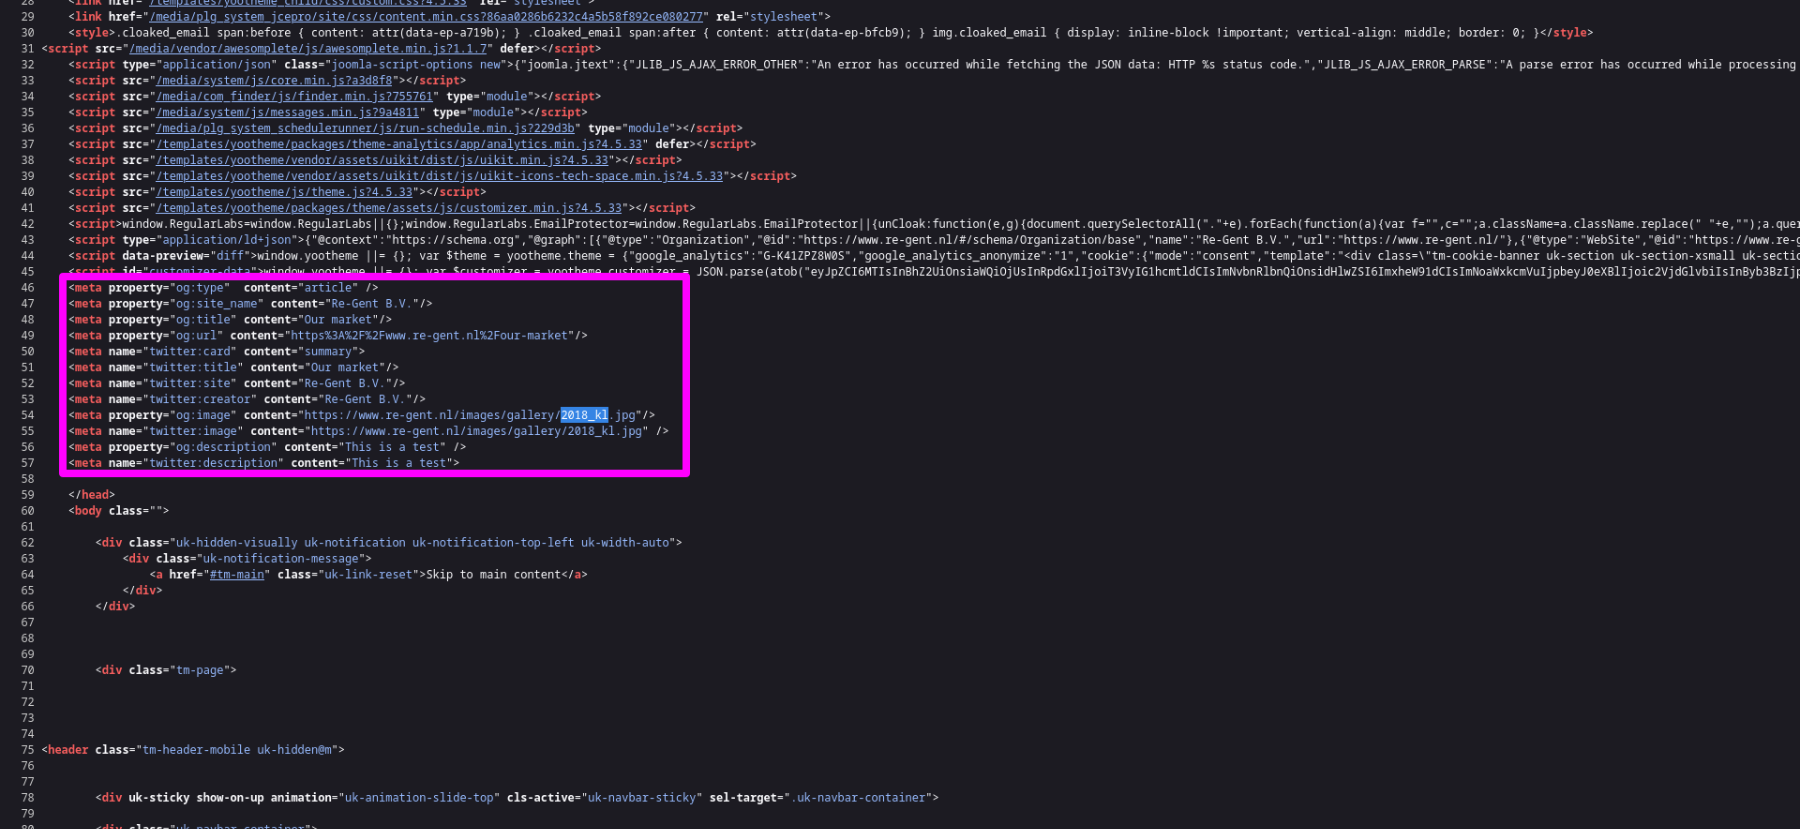
Task: Open the uikit.min.js script link
Action: point(382,160)
